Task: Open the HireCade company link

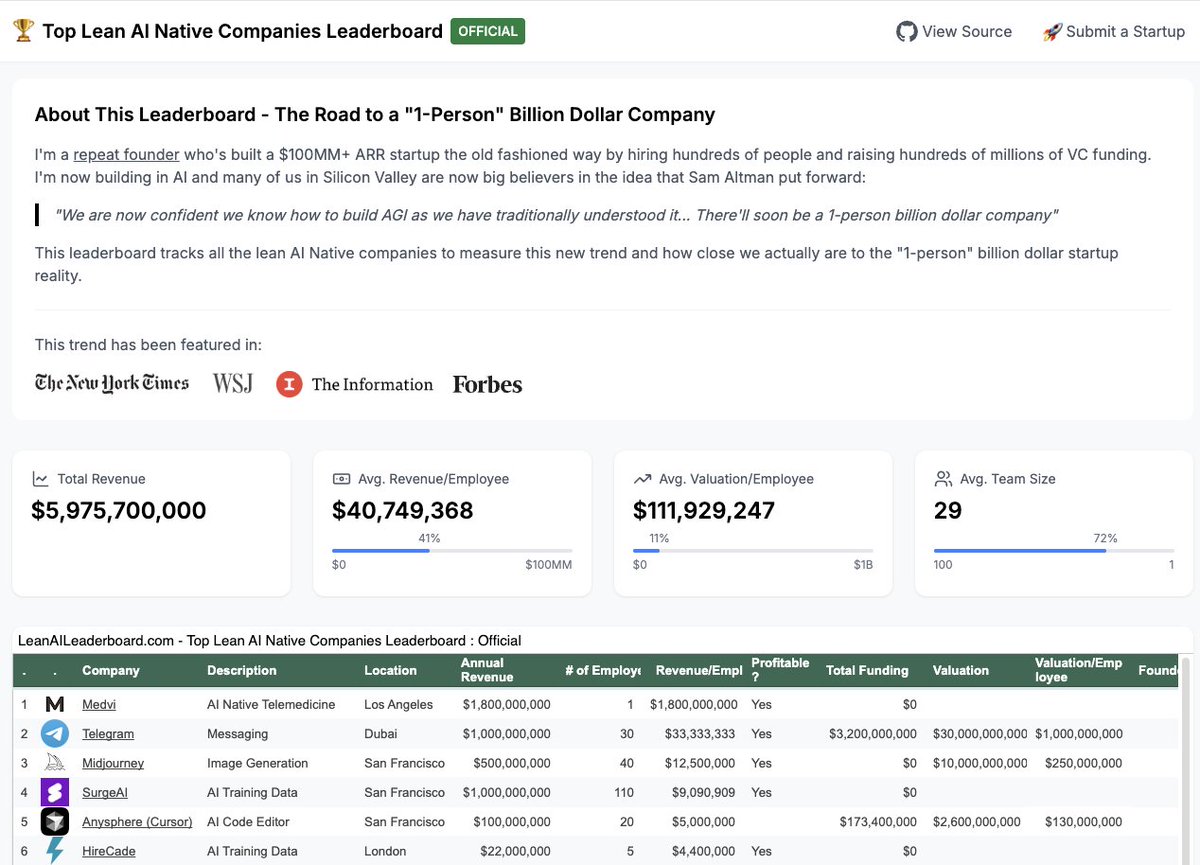Action: point(108,851)
